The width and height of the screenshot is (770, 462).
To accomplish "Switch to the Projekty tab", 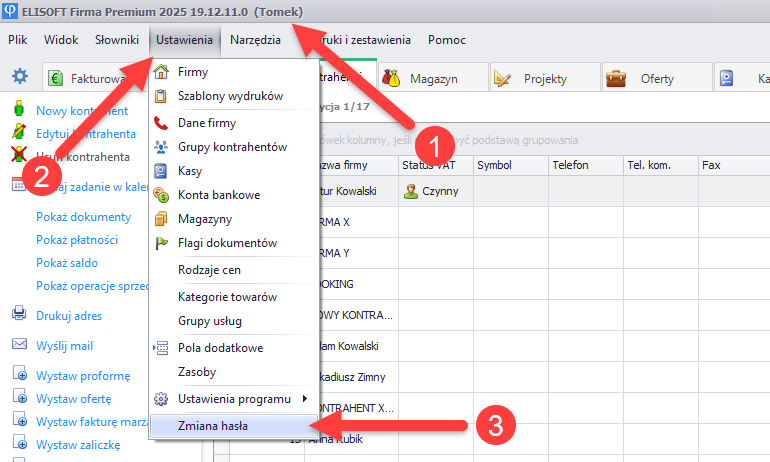I will click(x=545, y=79).
